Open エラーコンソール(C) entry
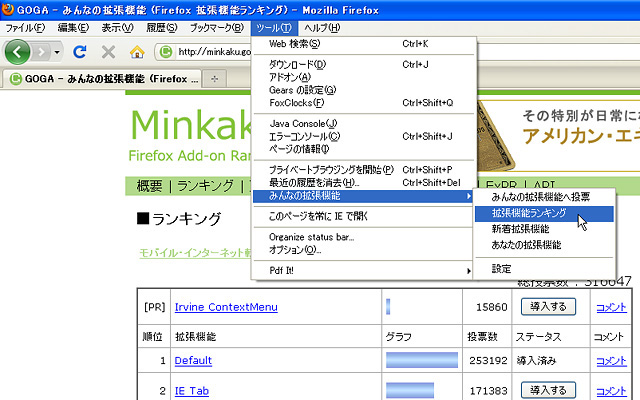640x400 pixels. [x=363, y=136]
